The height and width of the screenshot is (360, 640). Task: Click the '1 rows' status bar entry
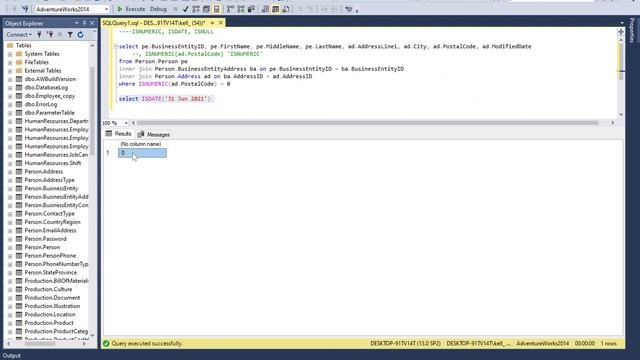tap(609, 344)
